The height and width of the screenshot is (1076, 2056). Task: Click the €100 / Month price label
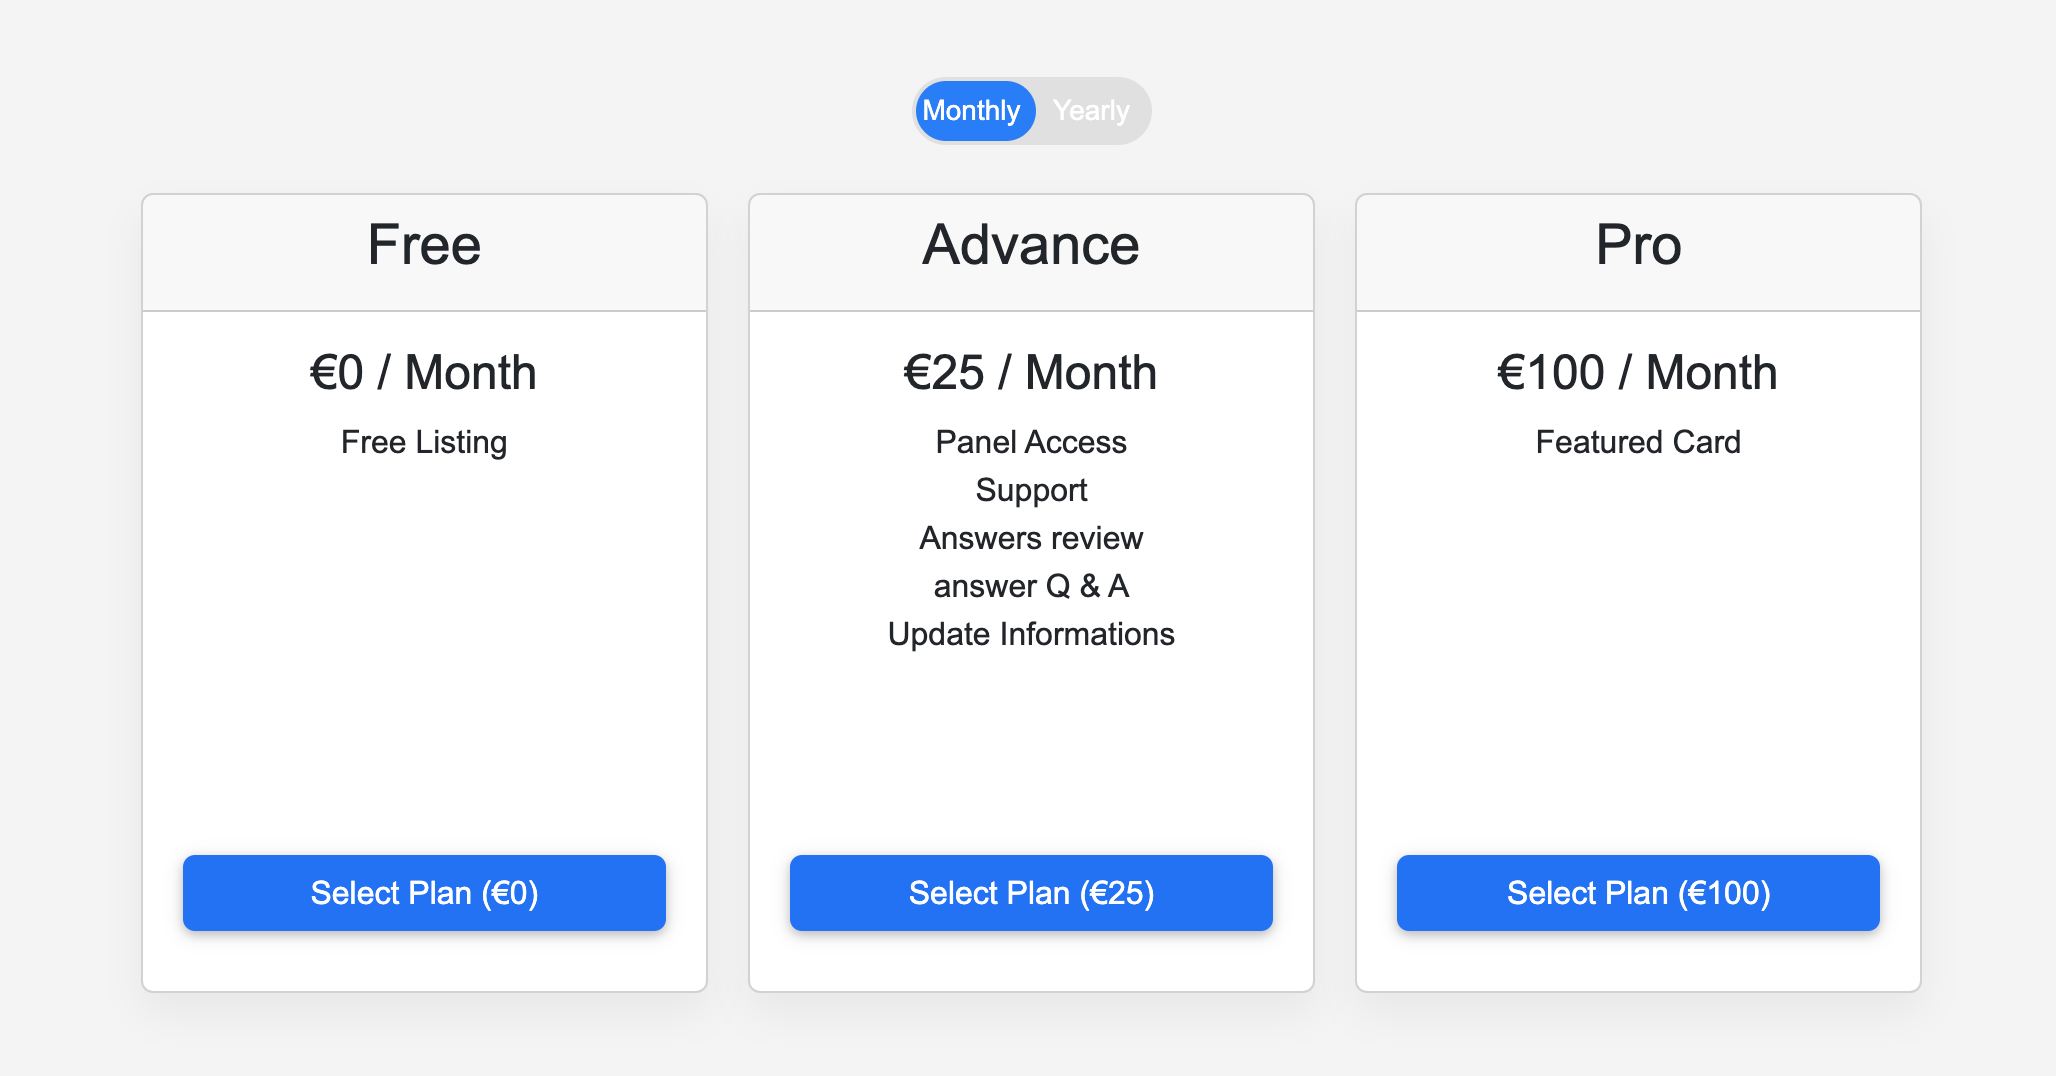[1638, 373]
